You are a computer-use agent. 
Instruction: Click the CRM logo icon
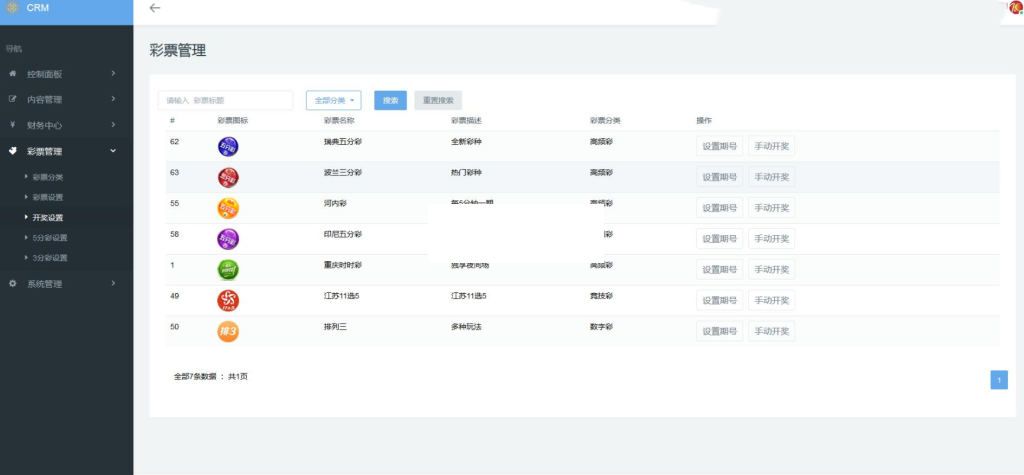(x=12, y=8)
